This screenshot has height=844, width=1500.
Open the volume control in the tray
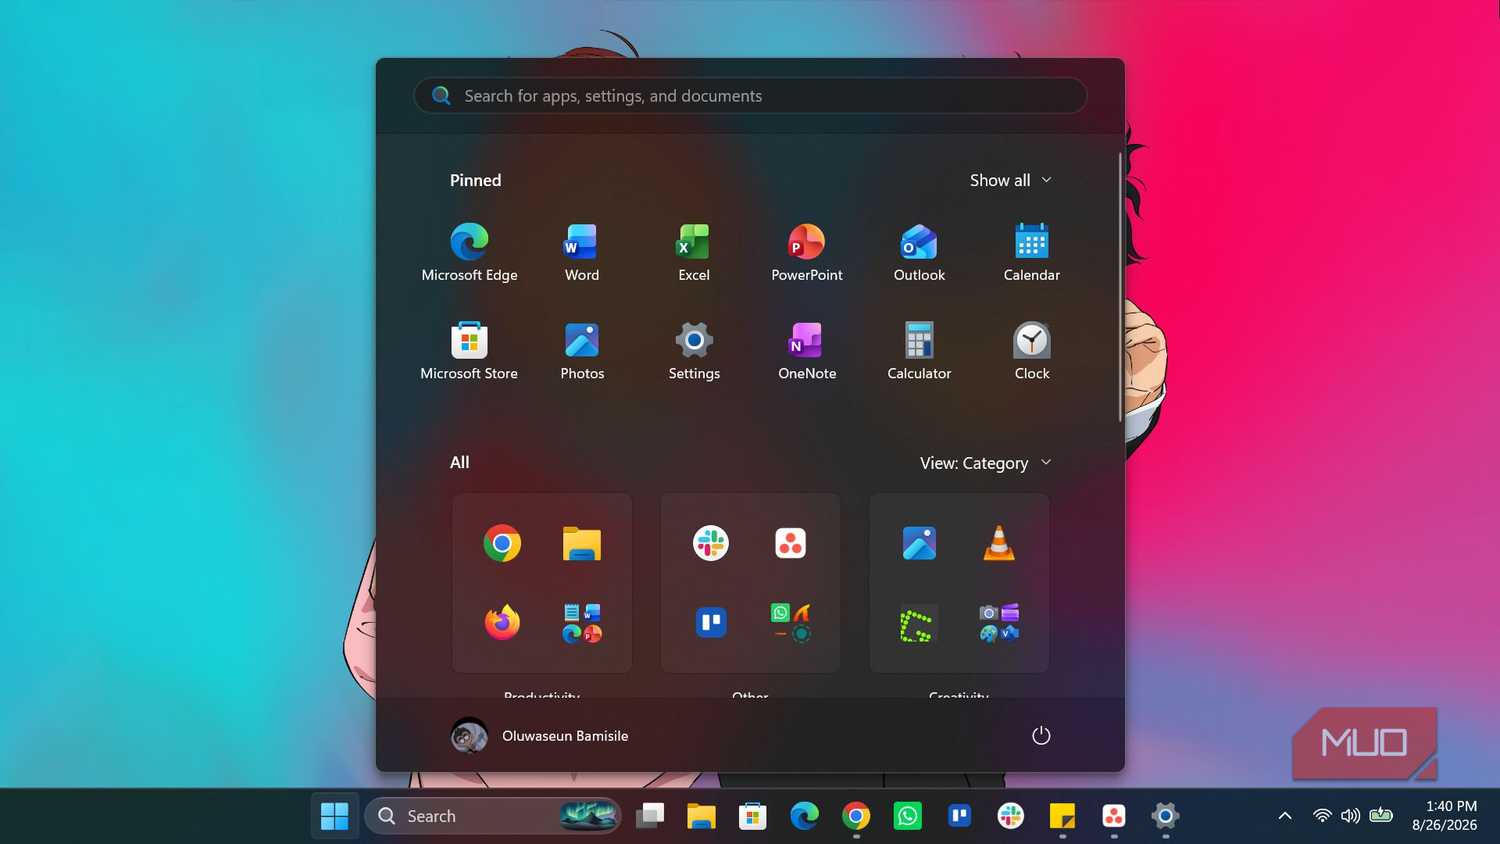(x=1350, y=816)
